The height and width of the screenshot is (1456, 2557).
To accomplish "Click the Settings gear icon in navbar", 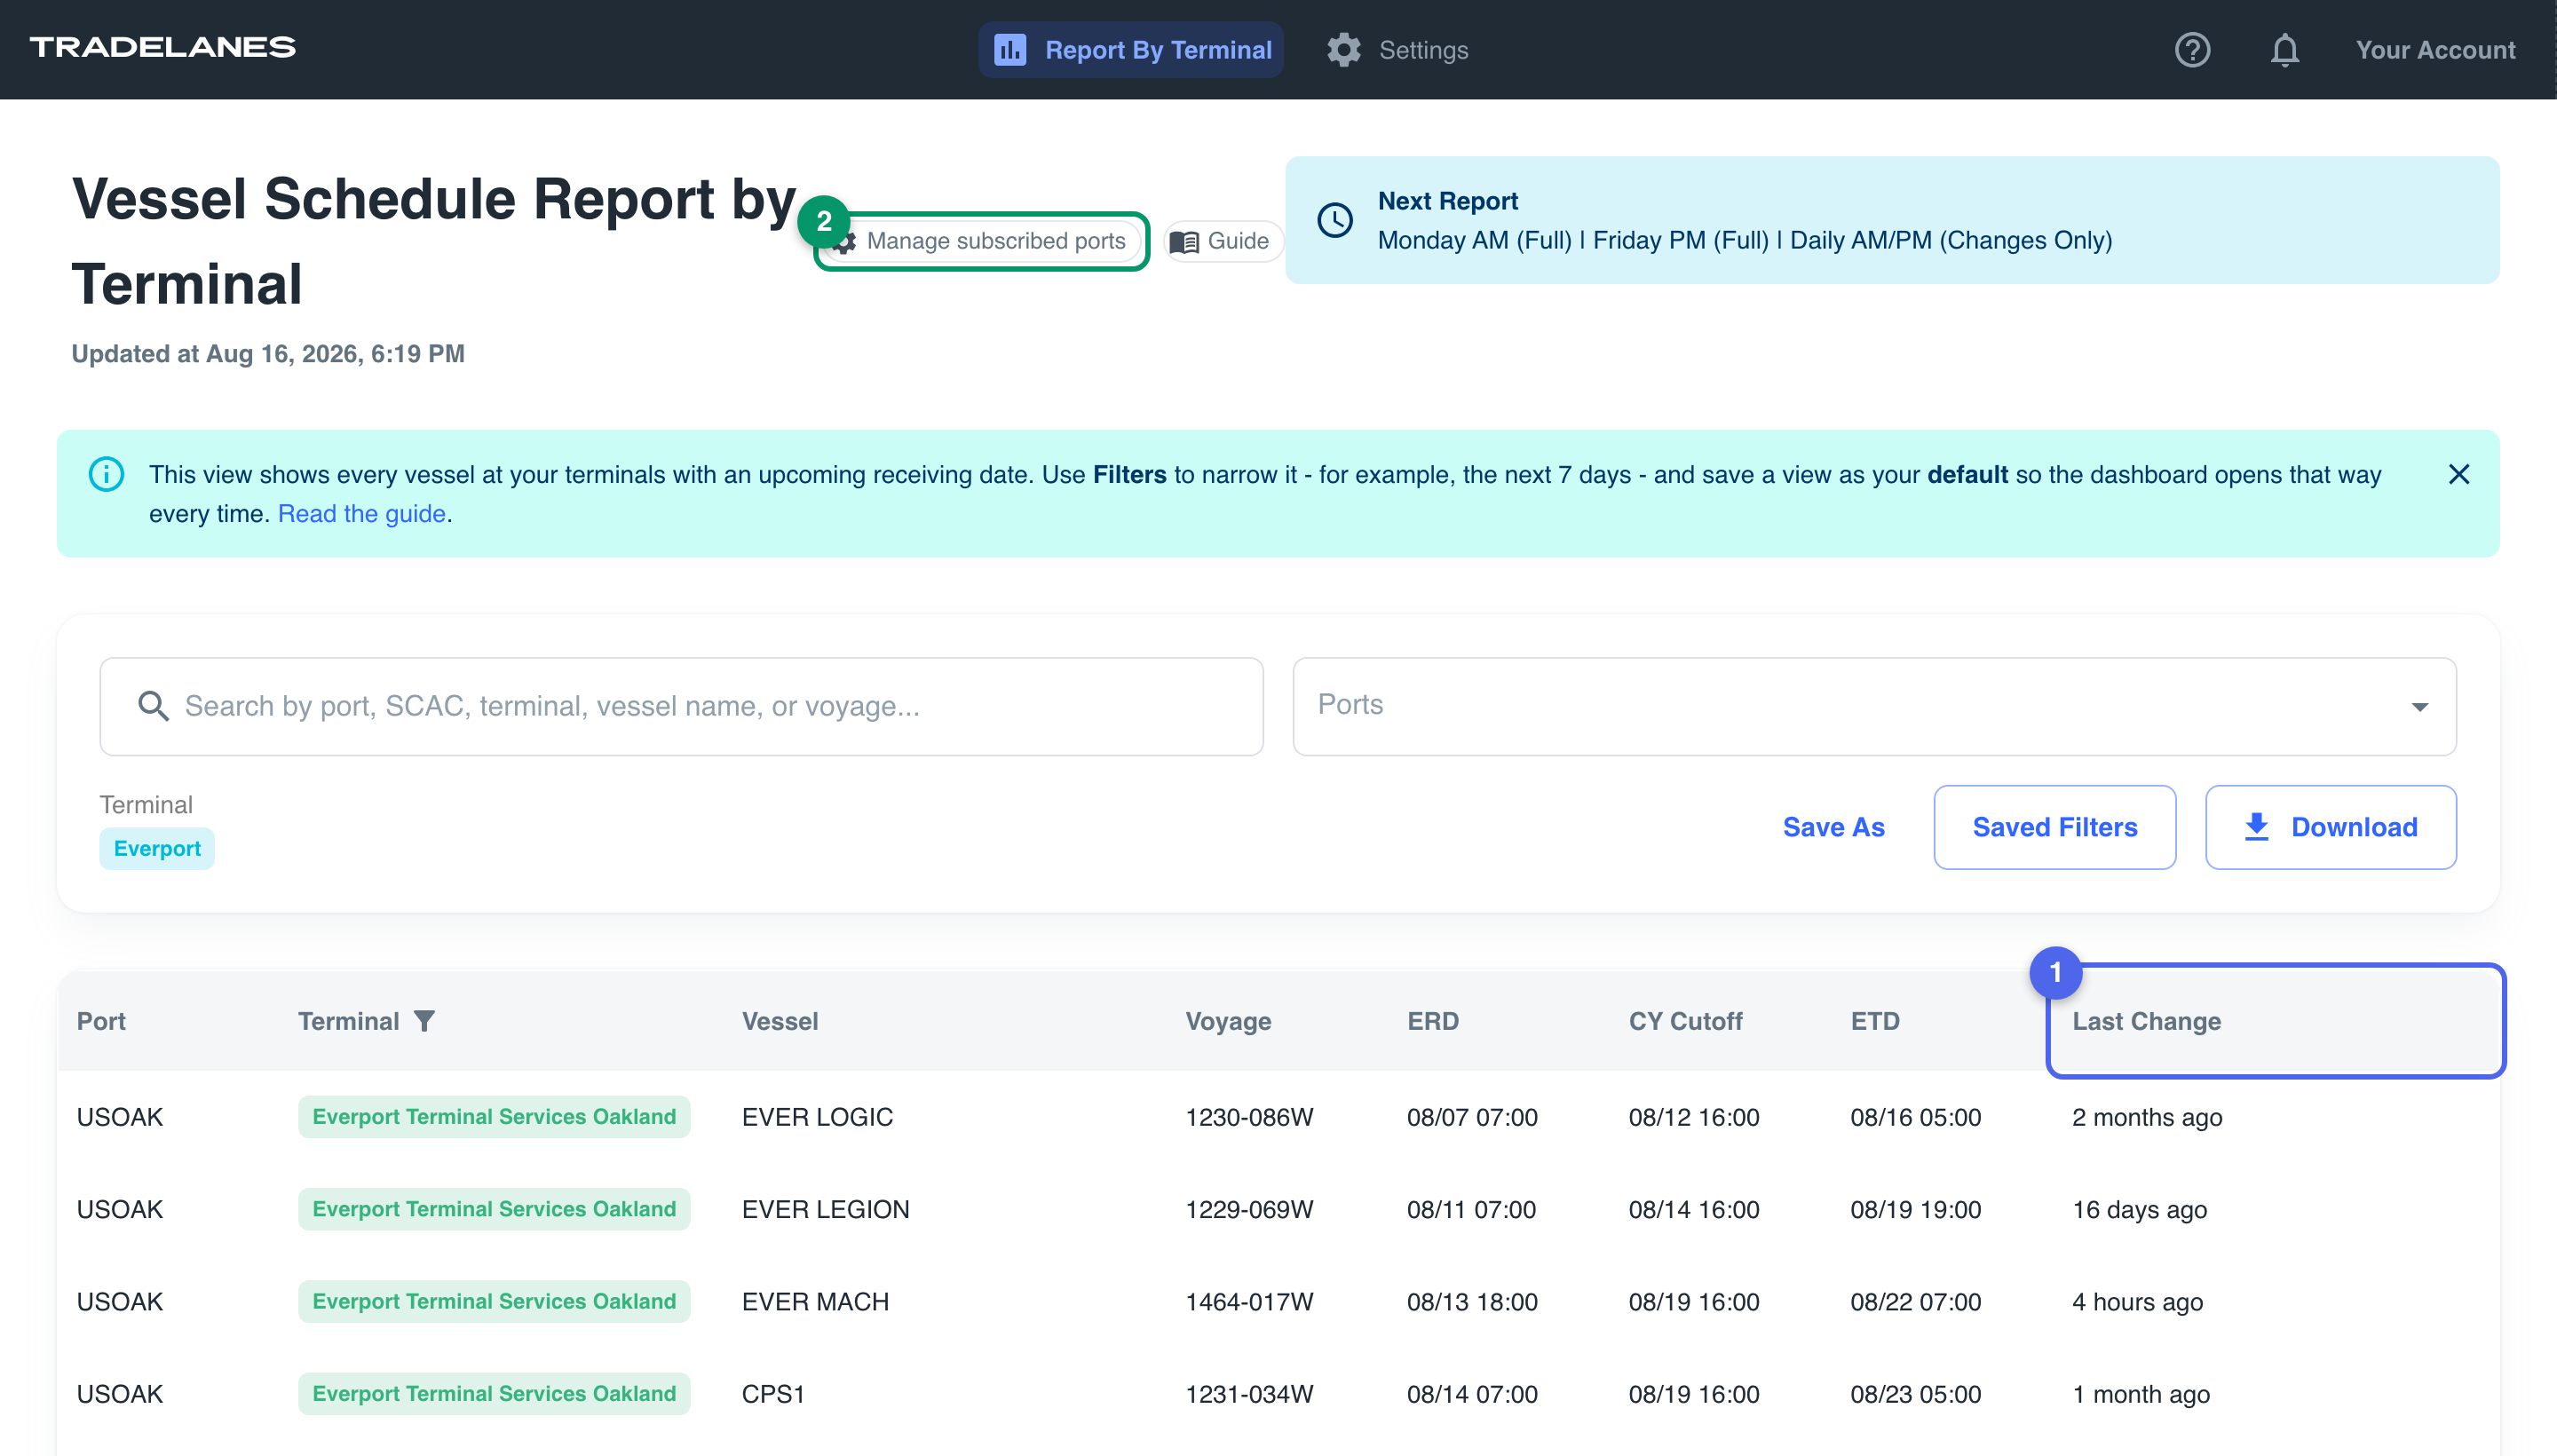I will point(1344,49).
